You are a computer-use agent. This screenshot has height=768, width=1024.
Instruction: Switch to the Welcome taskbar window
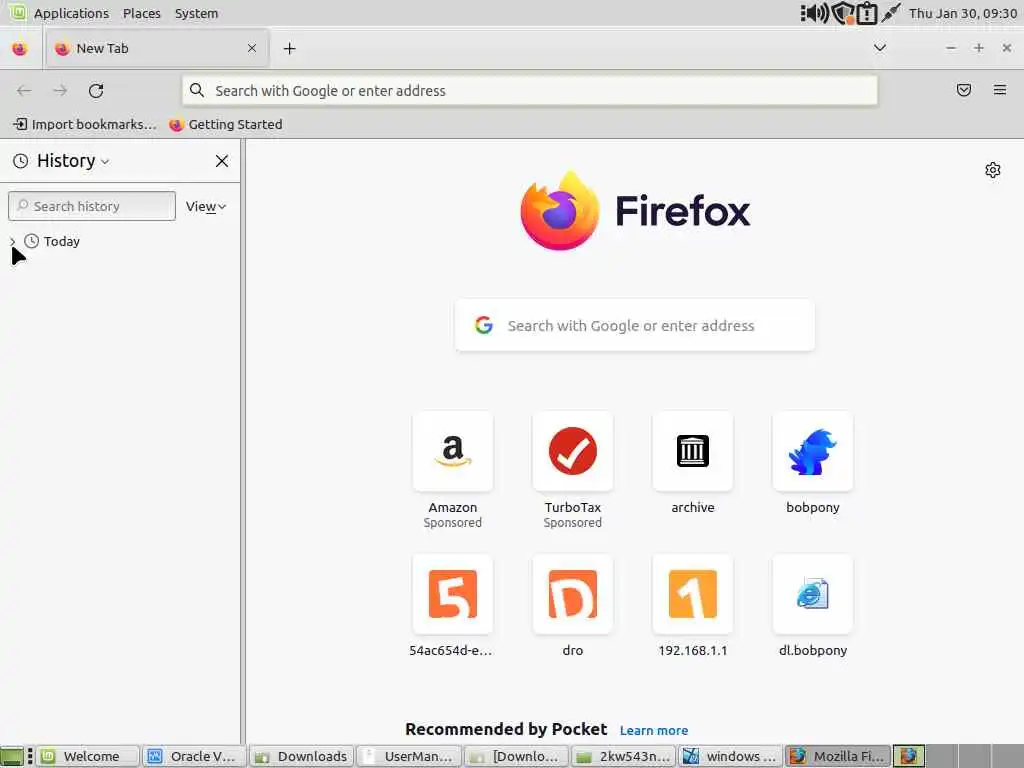point(88,756)
